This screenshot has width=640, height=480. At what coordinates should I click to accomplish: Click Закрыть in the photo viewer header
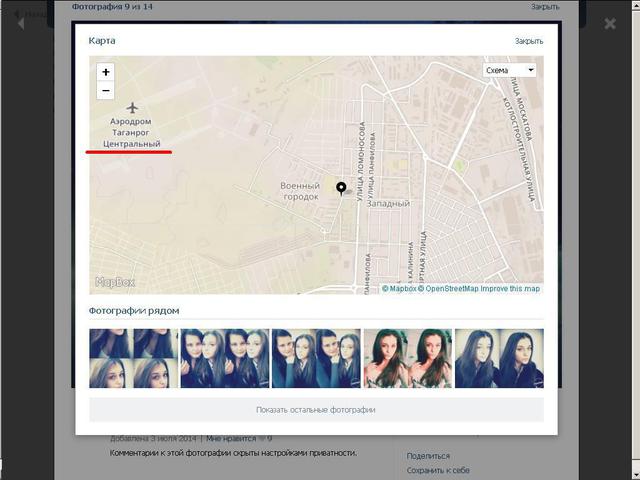pyautogui.click(x=545, y=6)
